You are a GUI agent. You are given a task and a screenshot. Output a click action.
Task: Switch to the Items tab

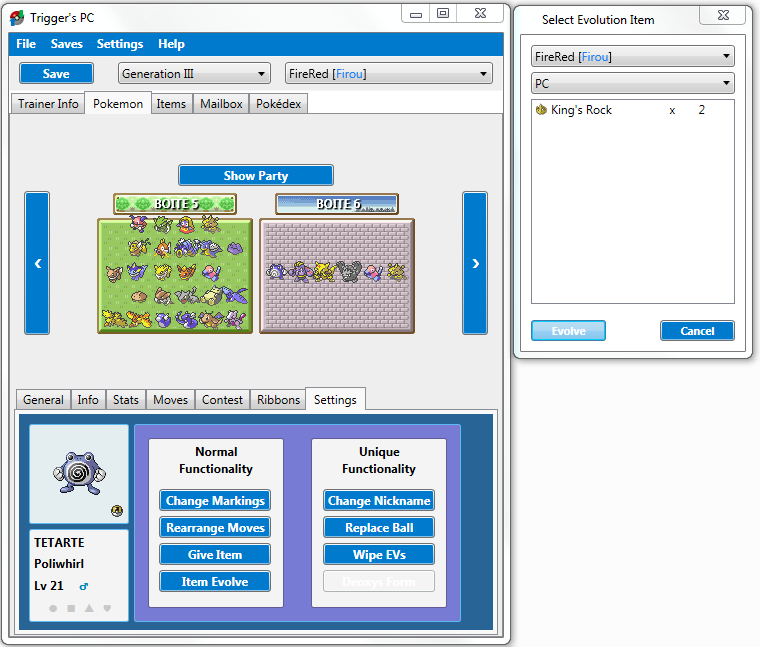171,104
